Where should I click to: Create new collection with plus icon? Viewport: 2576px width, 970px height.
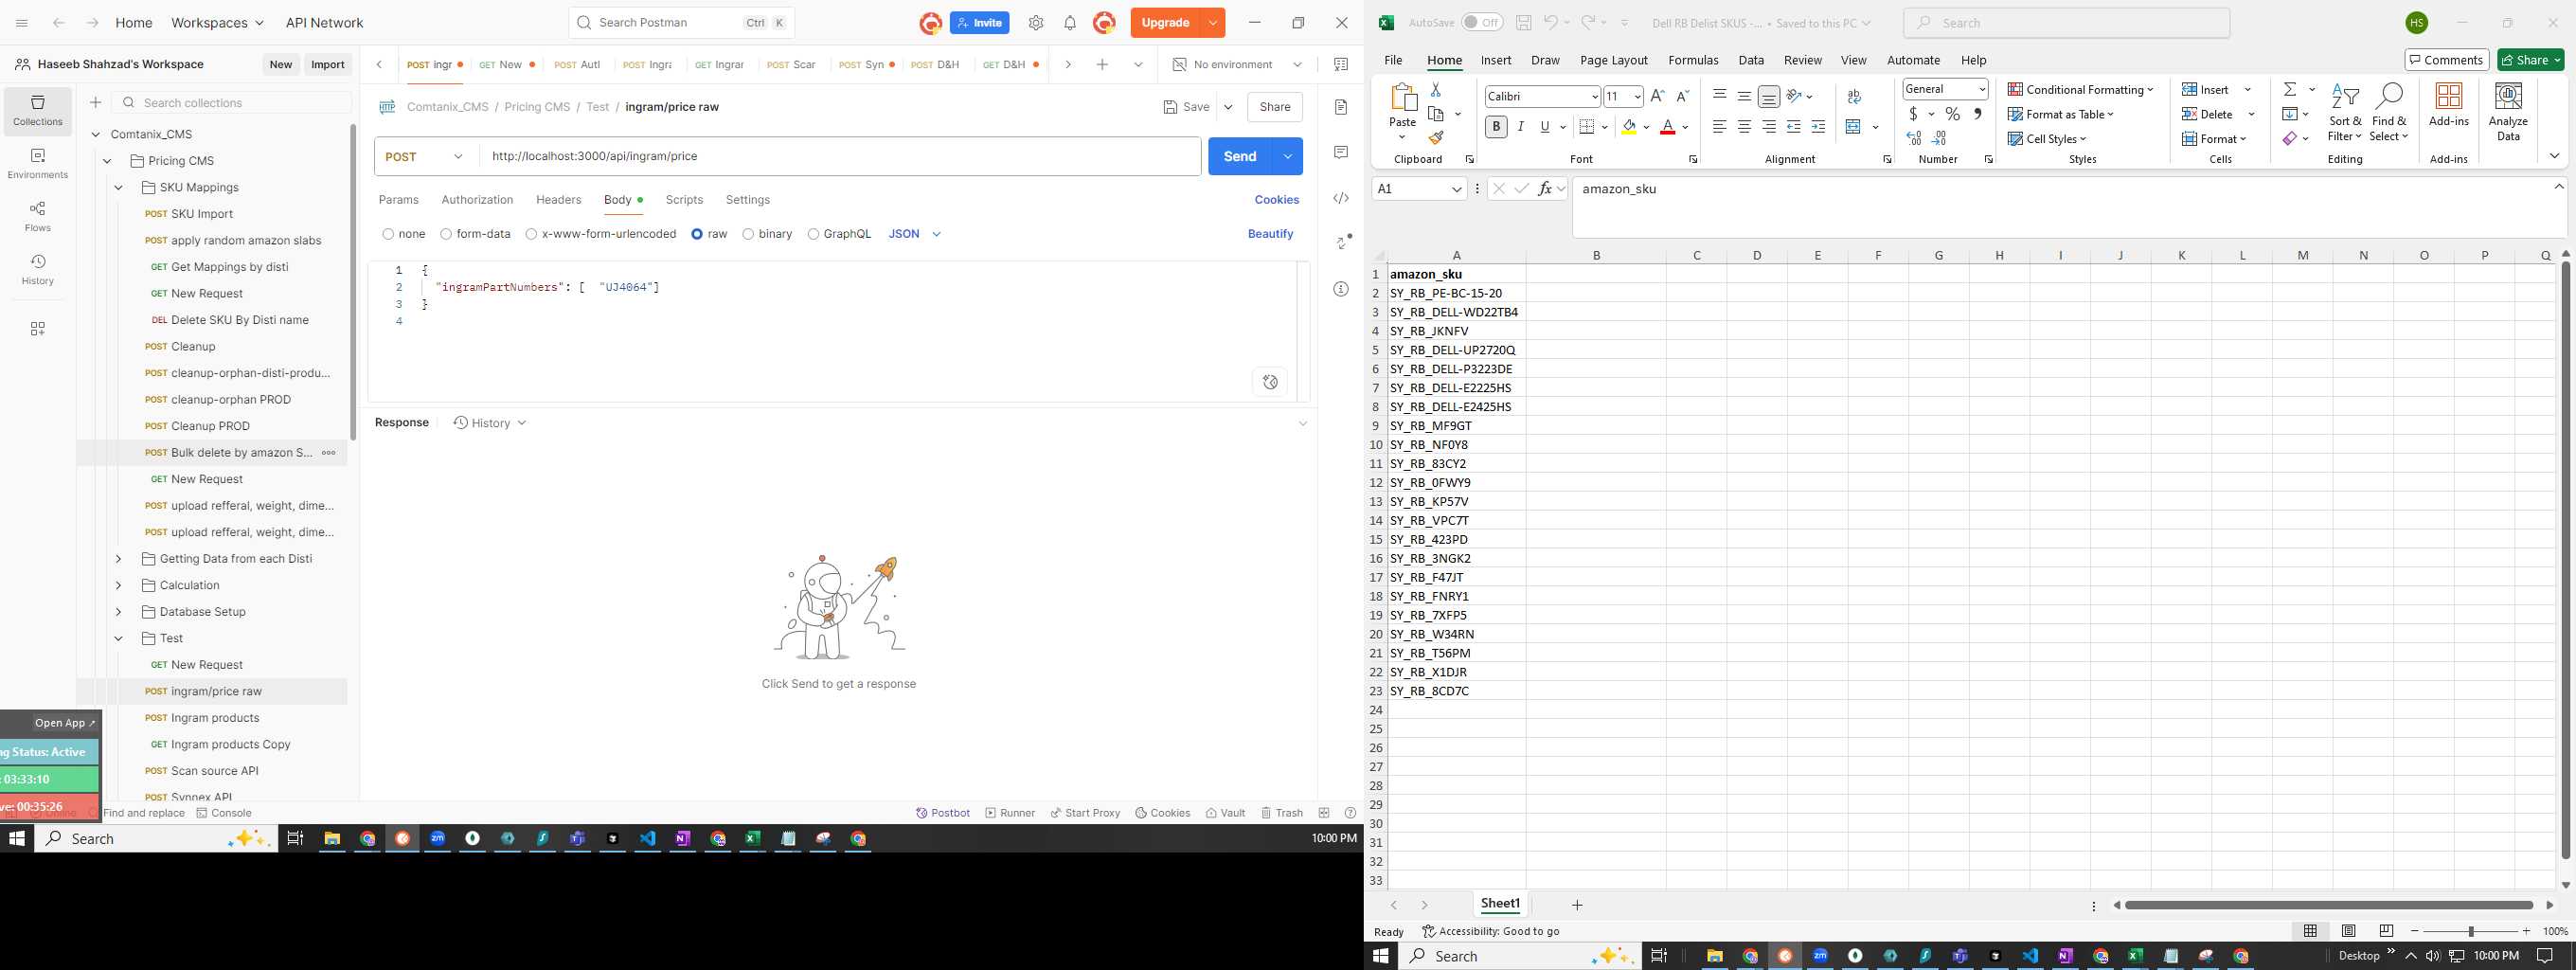pos(96,102)
